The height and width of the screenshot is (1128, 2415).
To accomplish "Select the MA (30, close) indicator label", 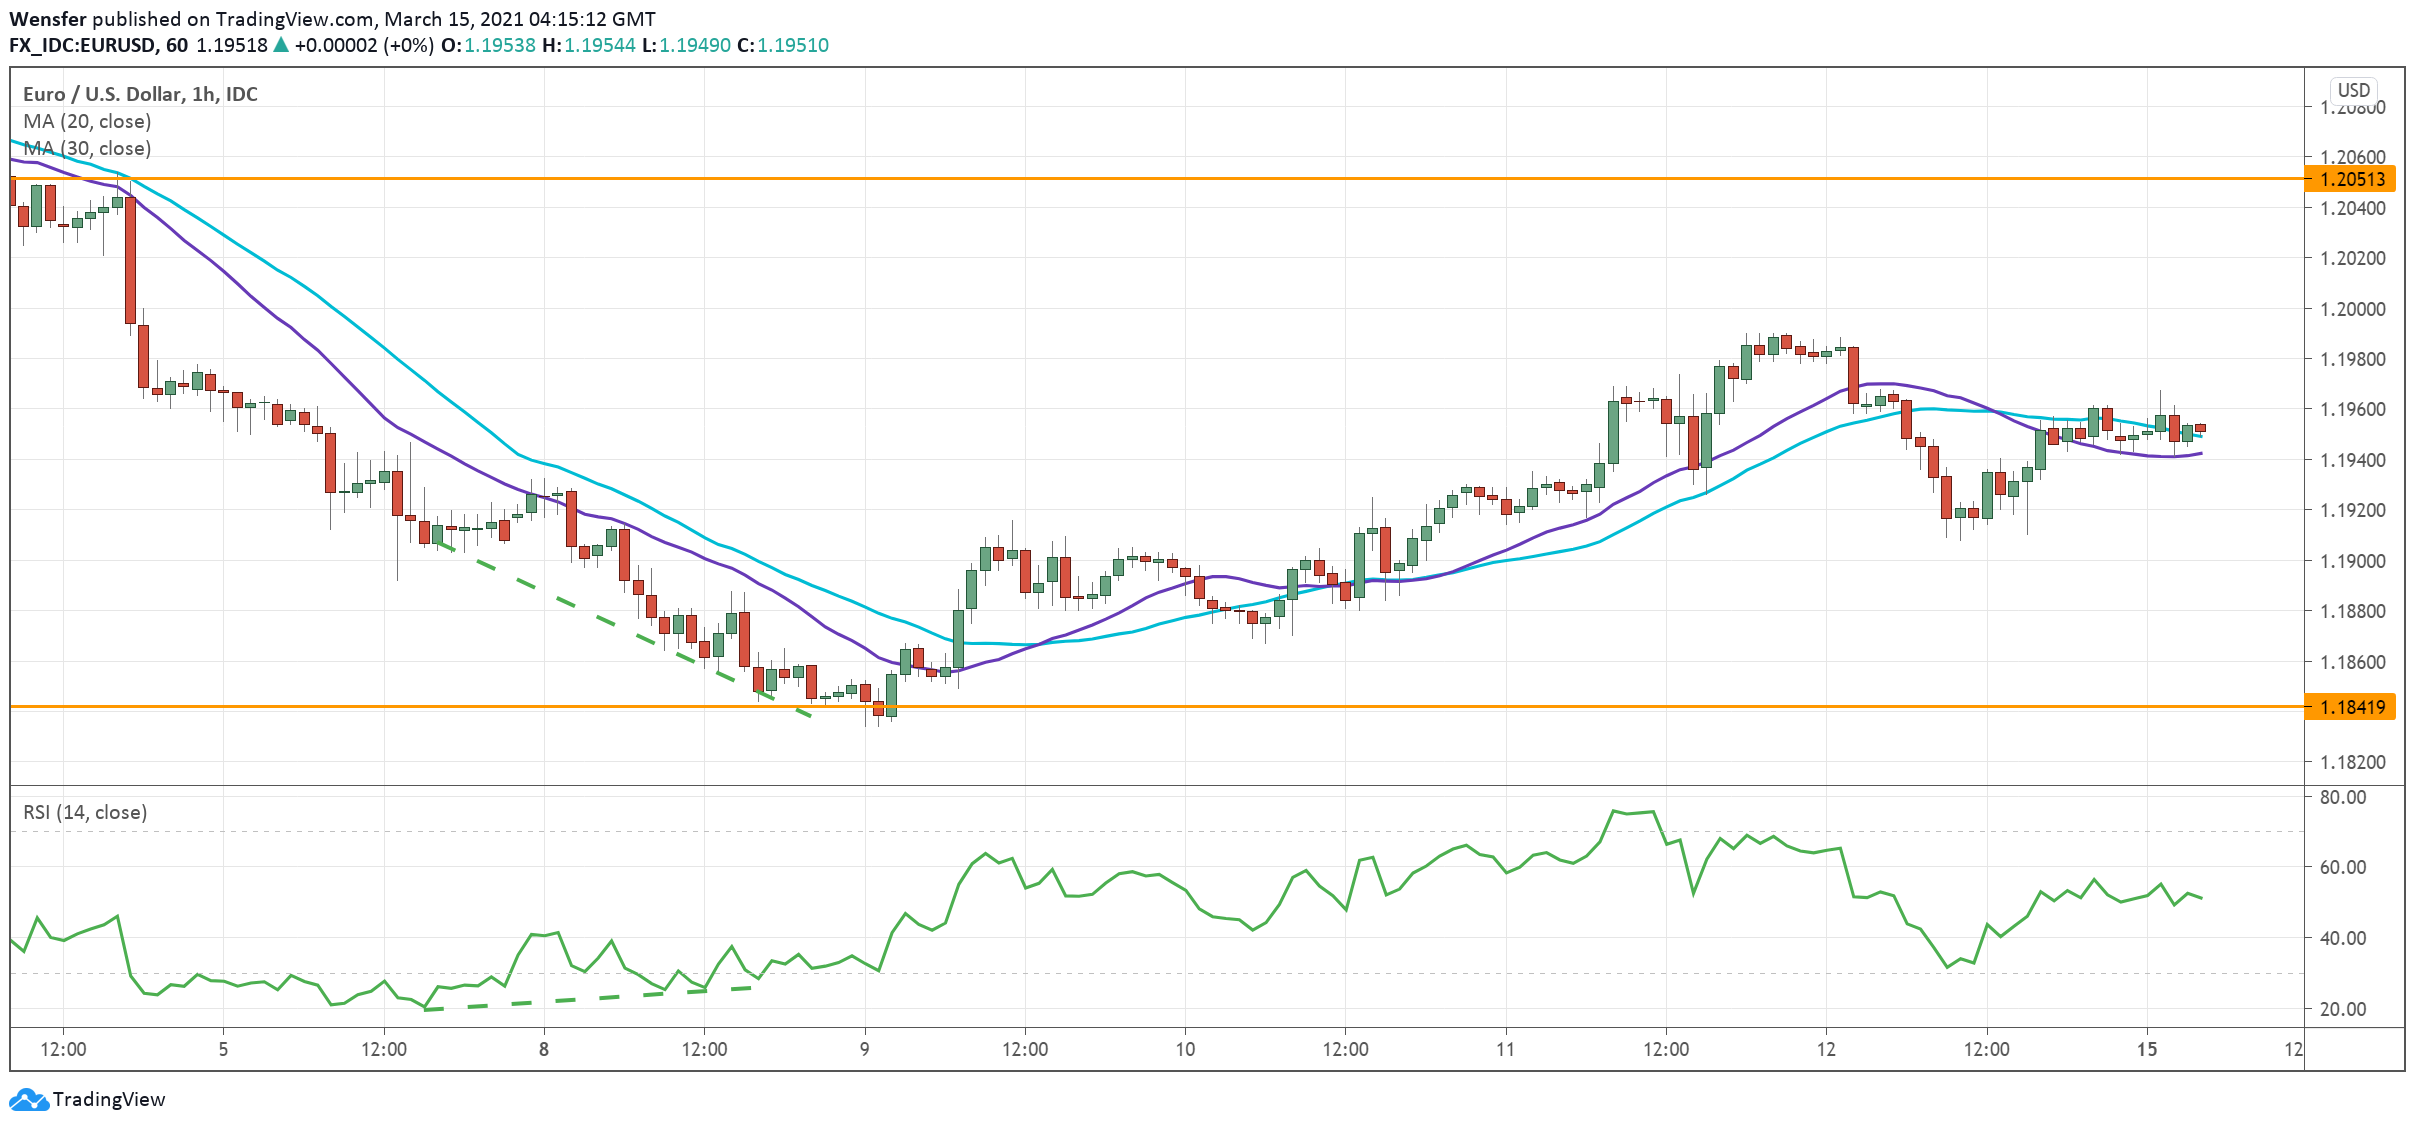I will 87,148.
